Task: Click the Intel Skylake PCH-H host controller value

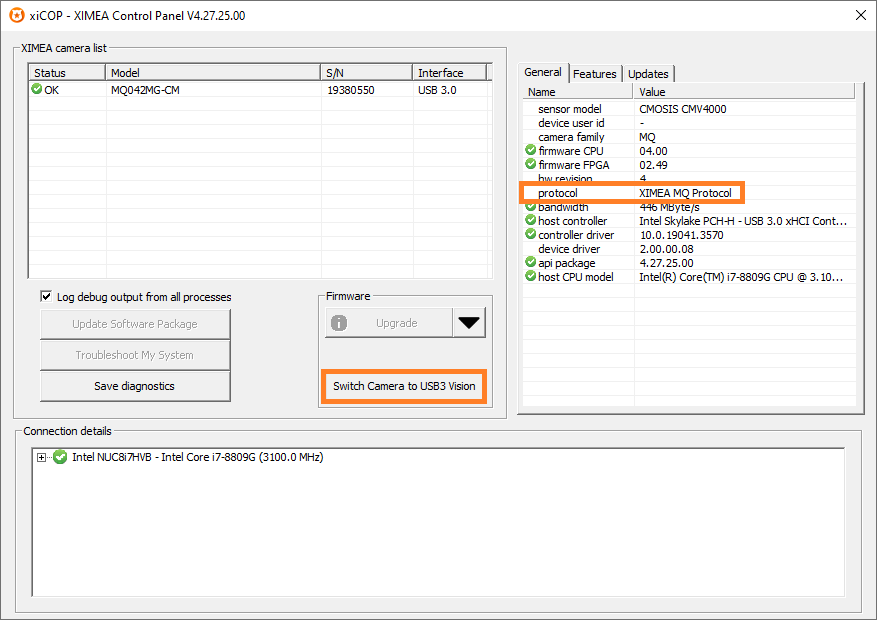Action: [x=743, y=221]
